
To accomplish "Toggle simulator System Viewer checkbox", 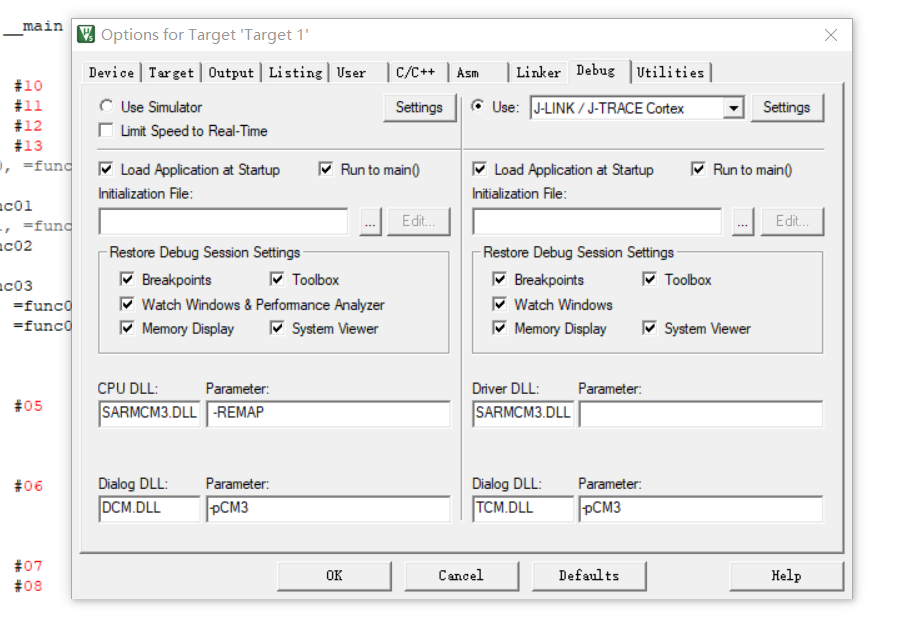I will click(277, 328).
